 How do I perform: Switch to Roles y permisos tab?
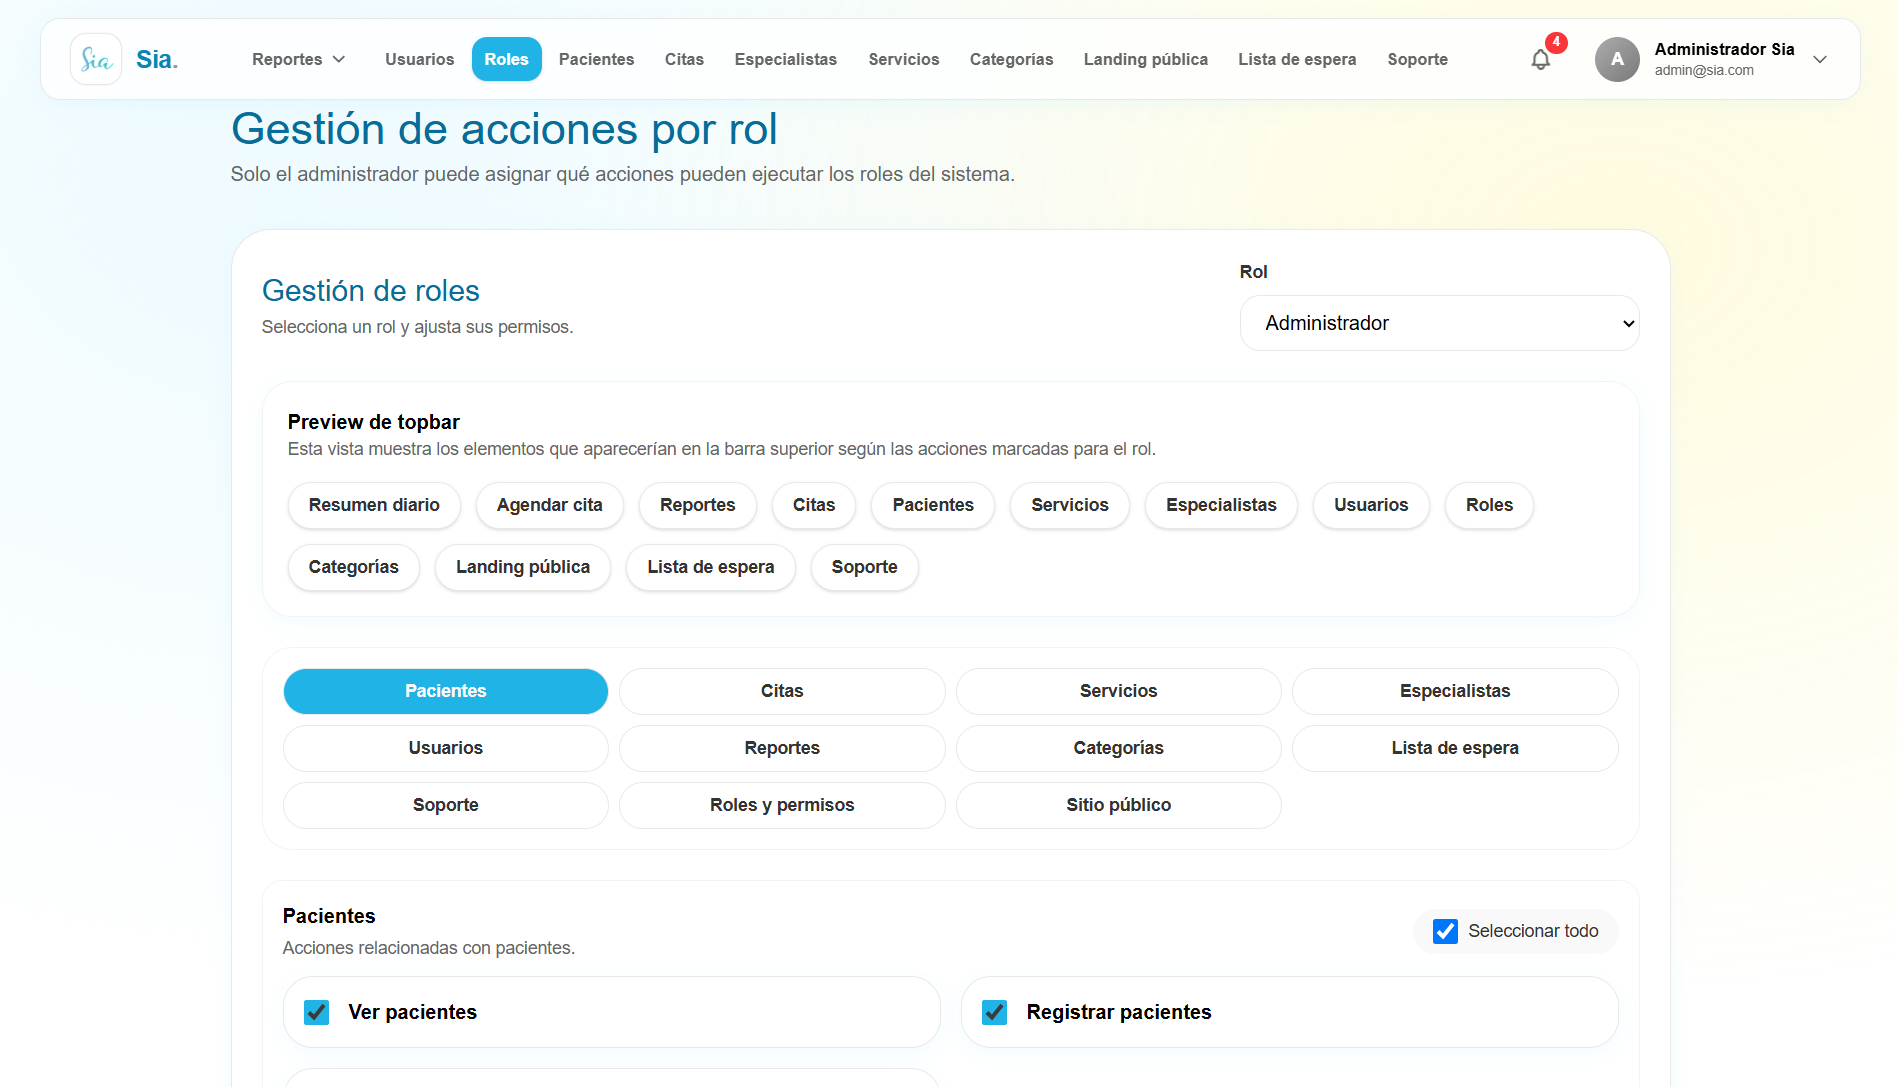(x=782, y=805)
